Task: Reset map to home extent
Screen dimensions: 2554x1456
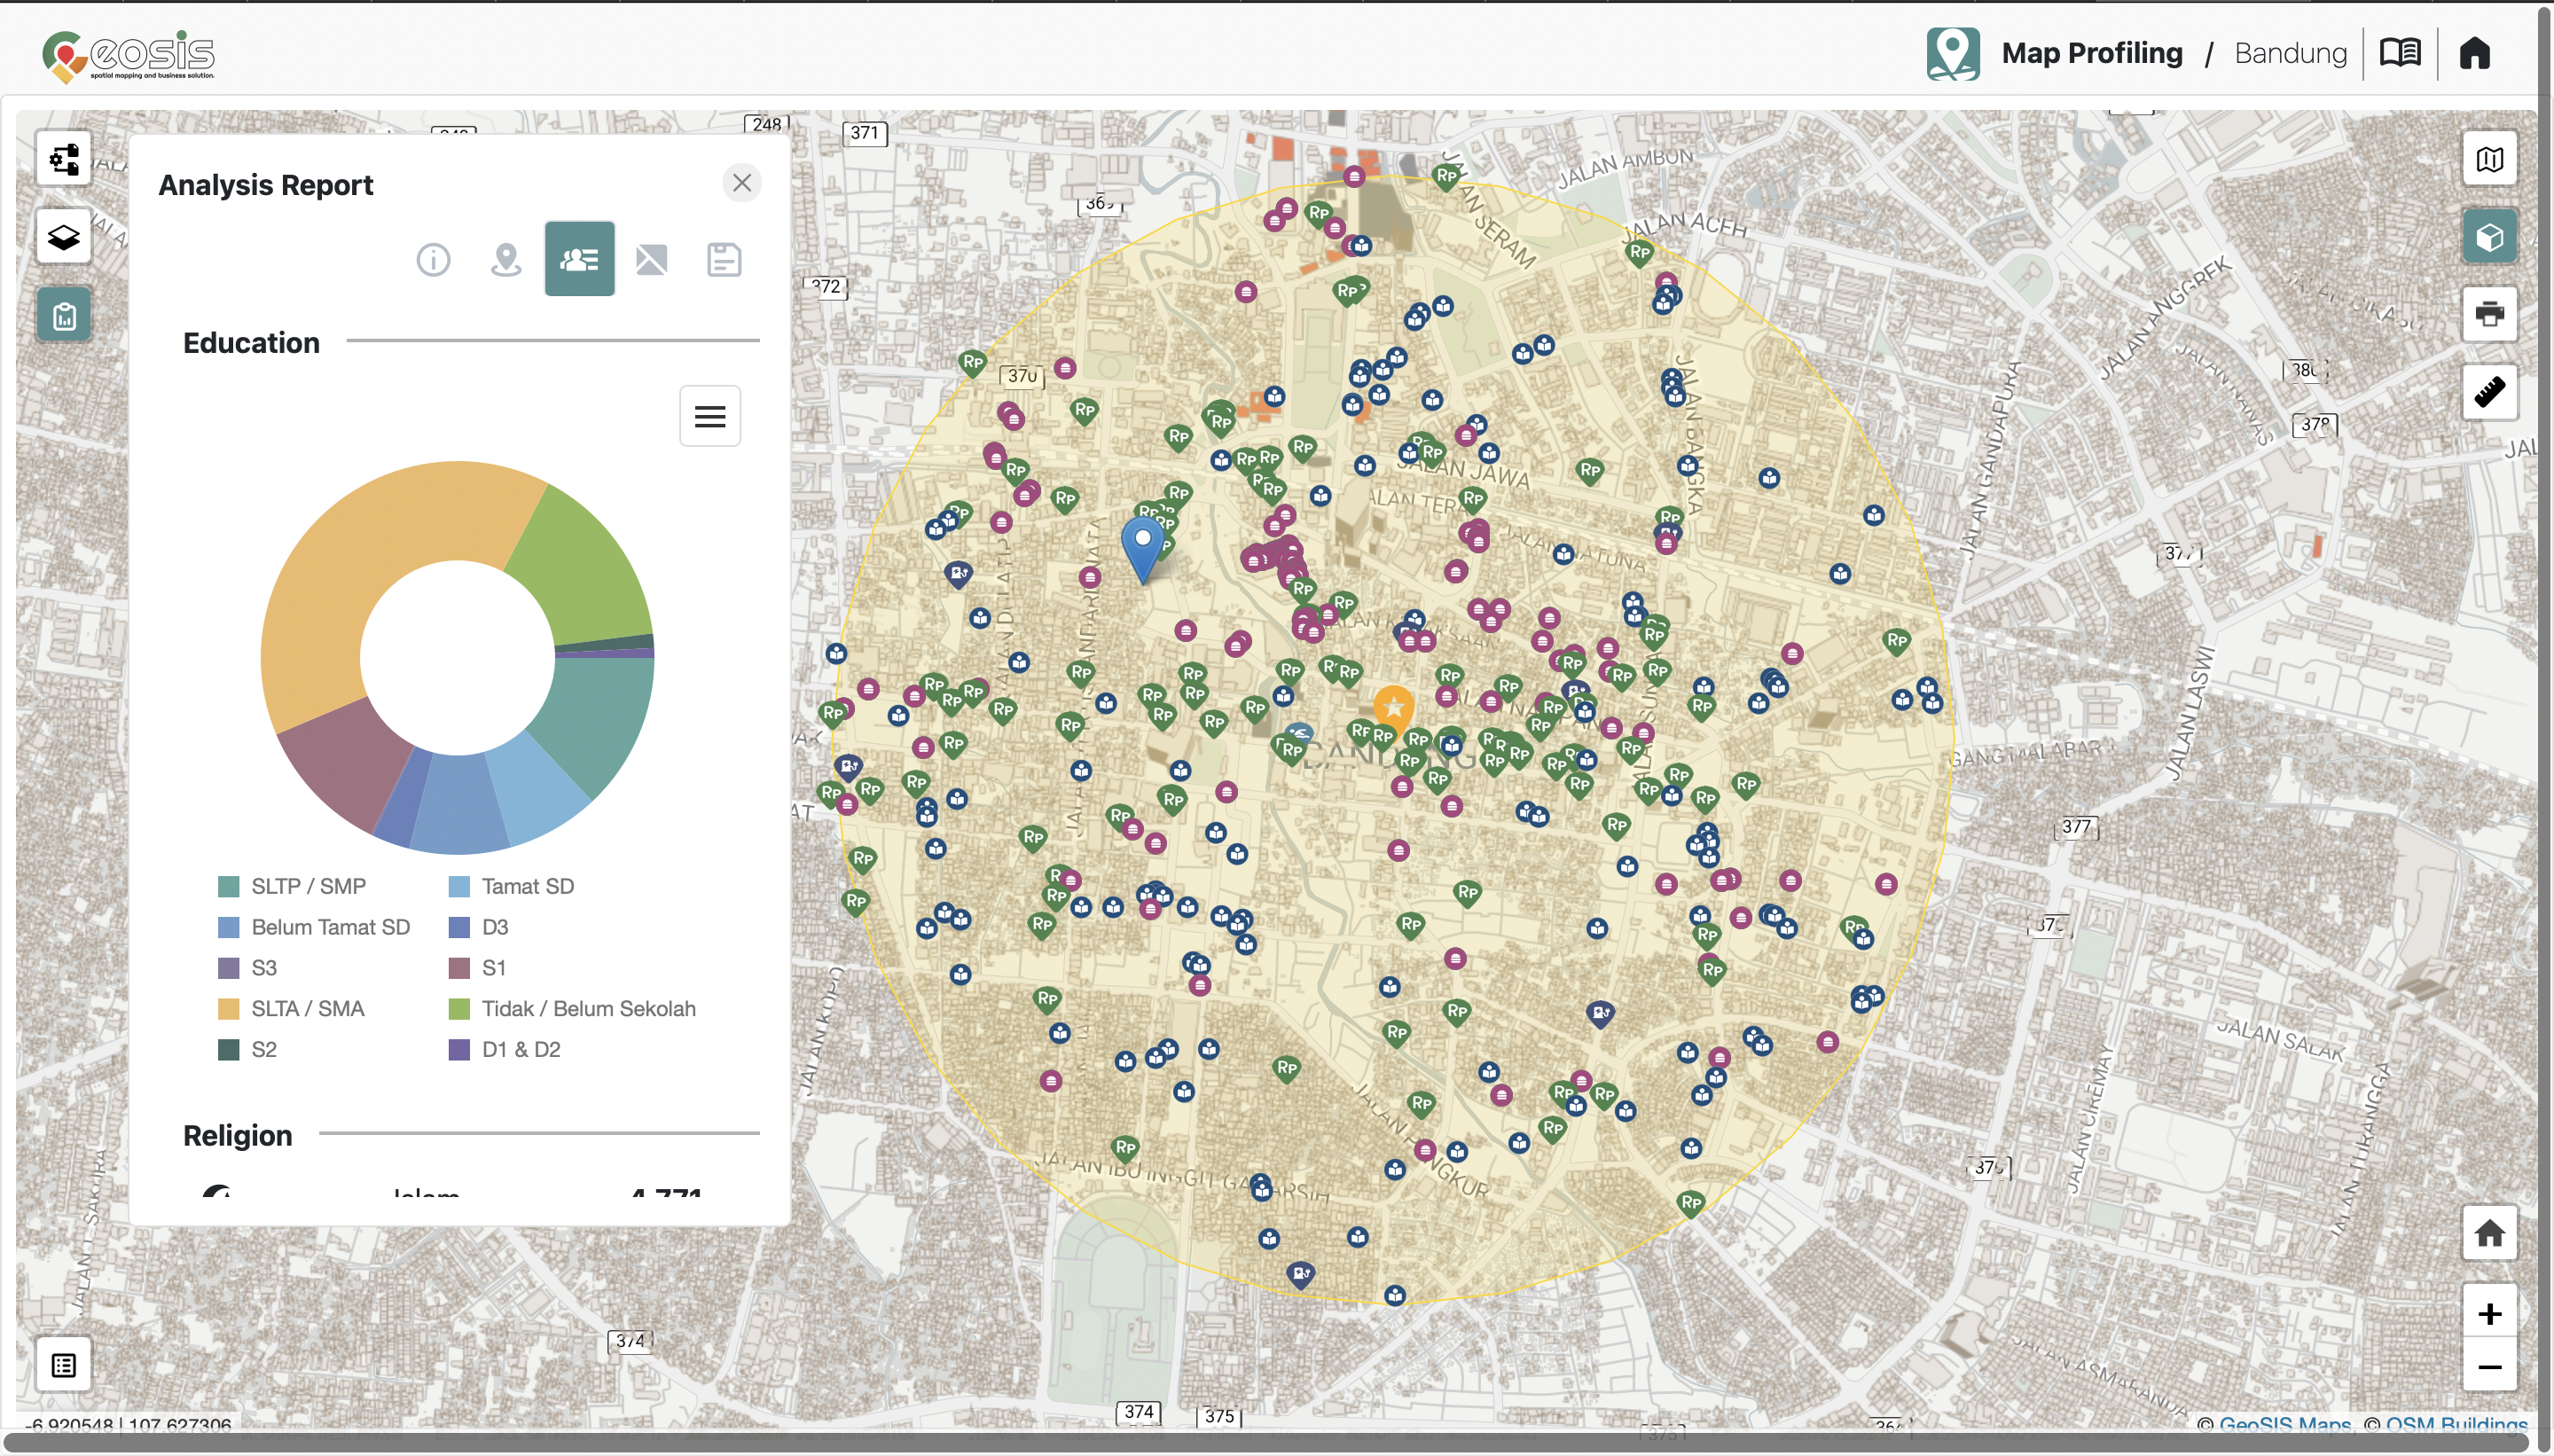Action: point(2489,1233)
